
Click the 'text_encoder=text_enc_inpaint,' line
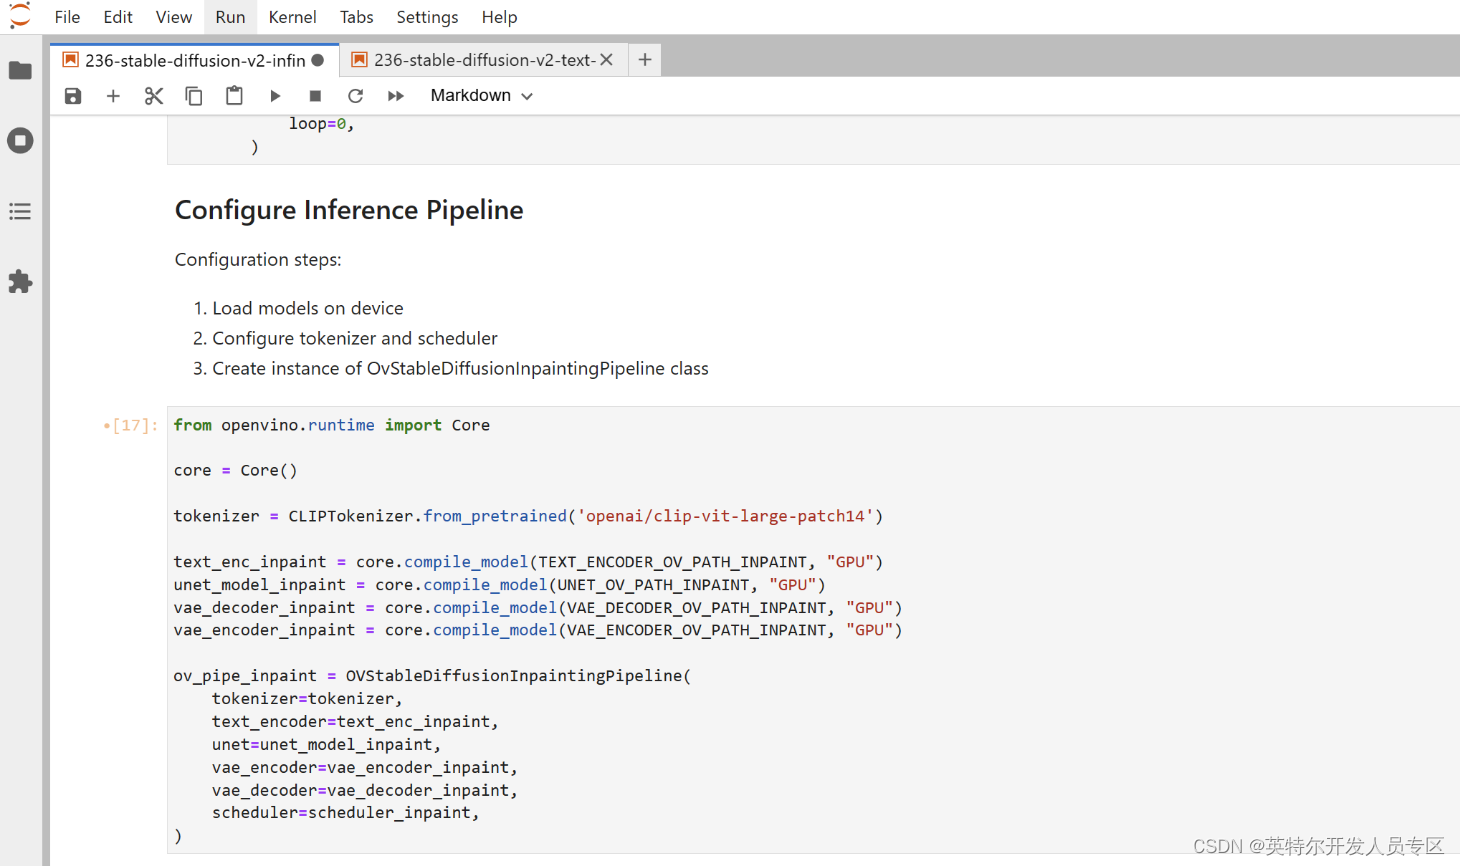[355, 722]
